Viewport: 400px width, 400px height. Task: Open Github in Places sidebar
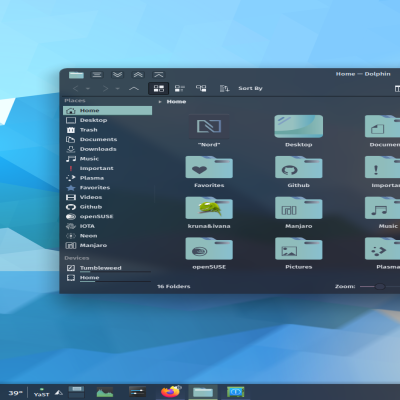click(107, 207)
